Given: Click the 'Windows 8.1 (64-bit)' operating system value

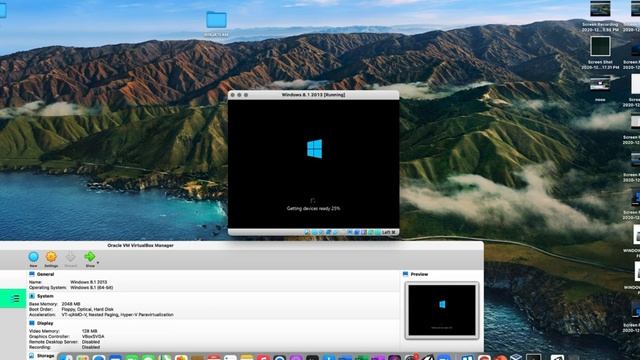Looking at the screenshot, I should coord(92,287).
